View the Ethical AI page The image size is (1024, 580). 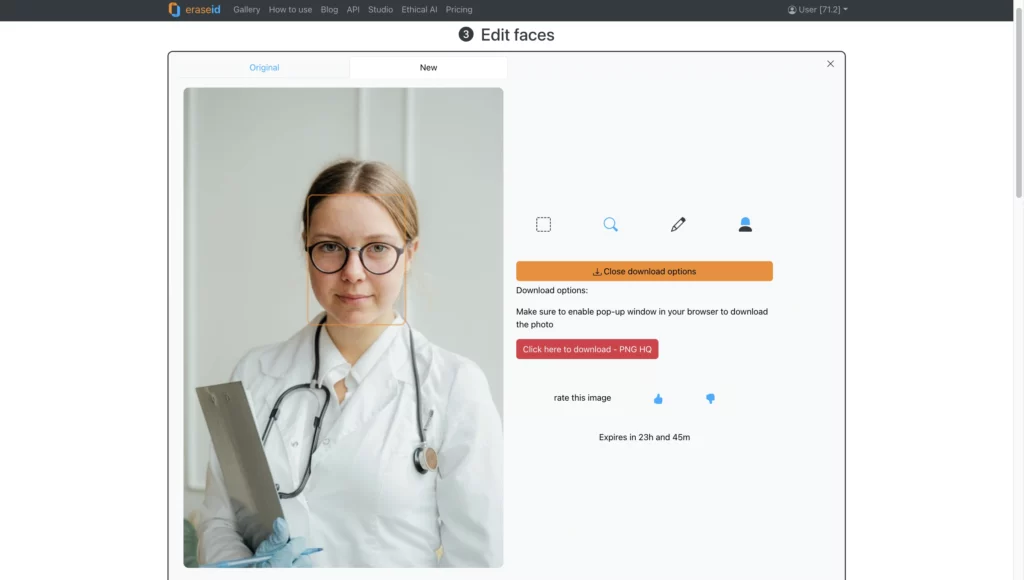tap(419, 10)
